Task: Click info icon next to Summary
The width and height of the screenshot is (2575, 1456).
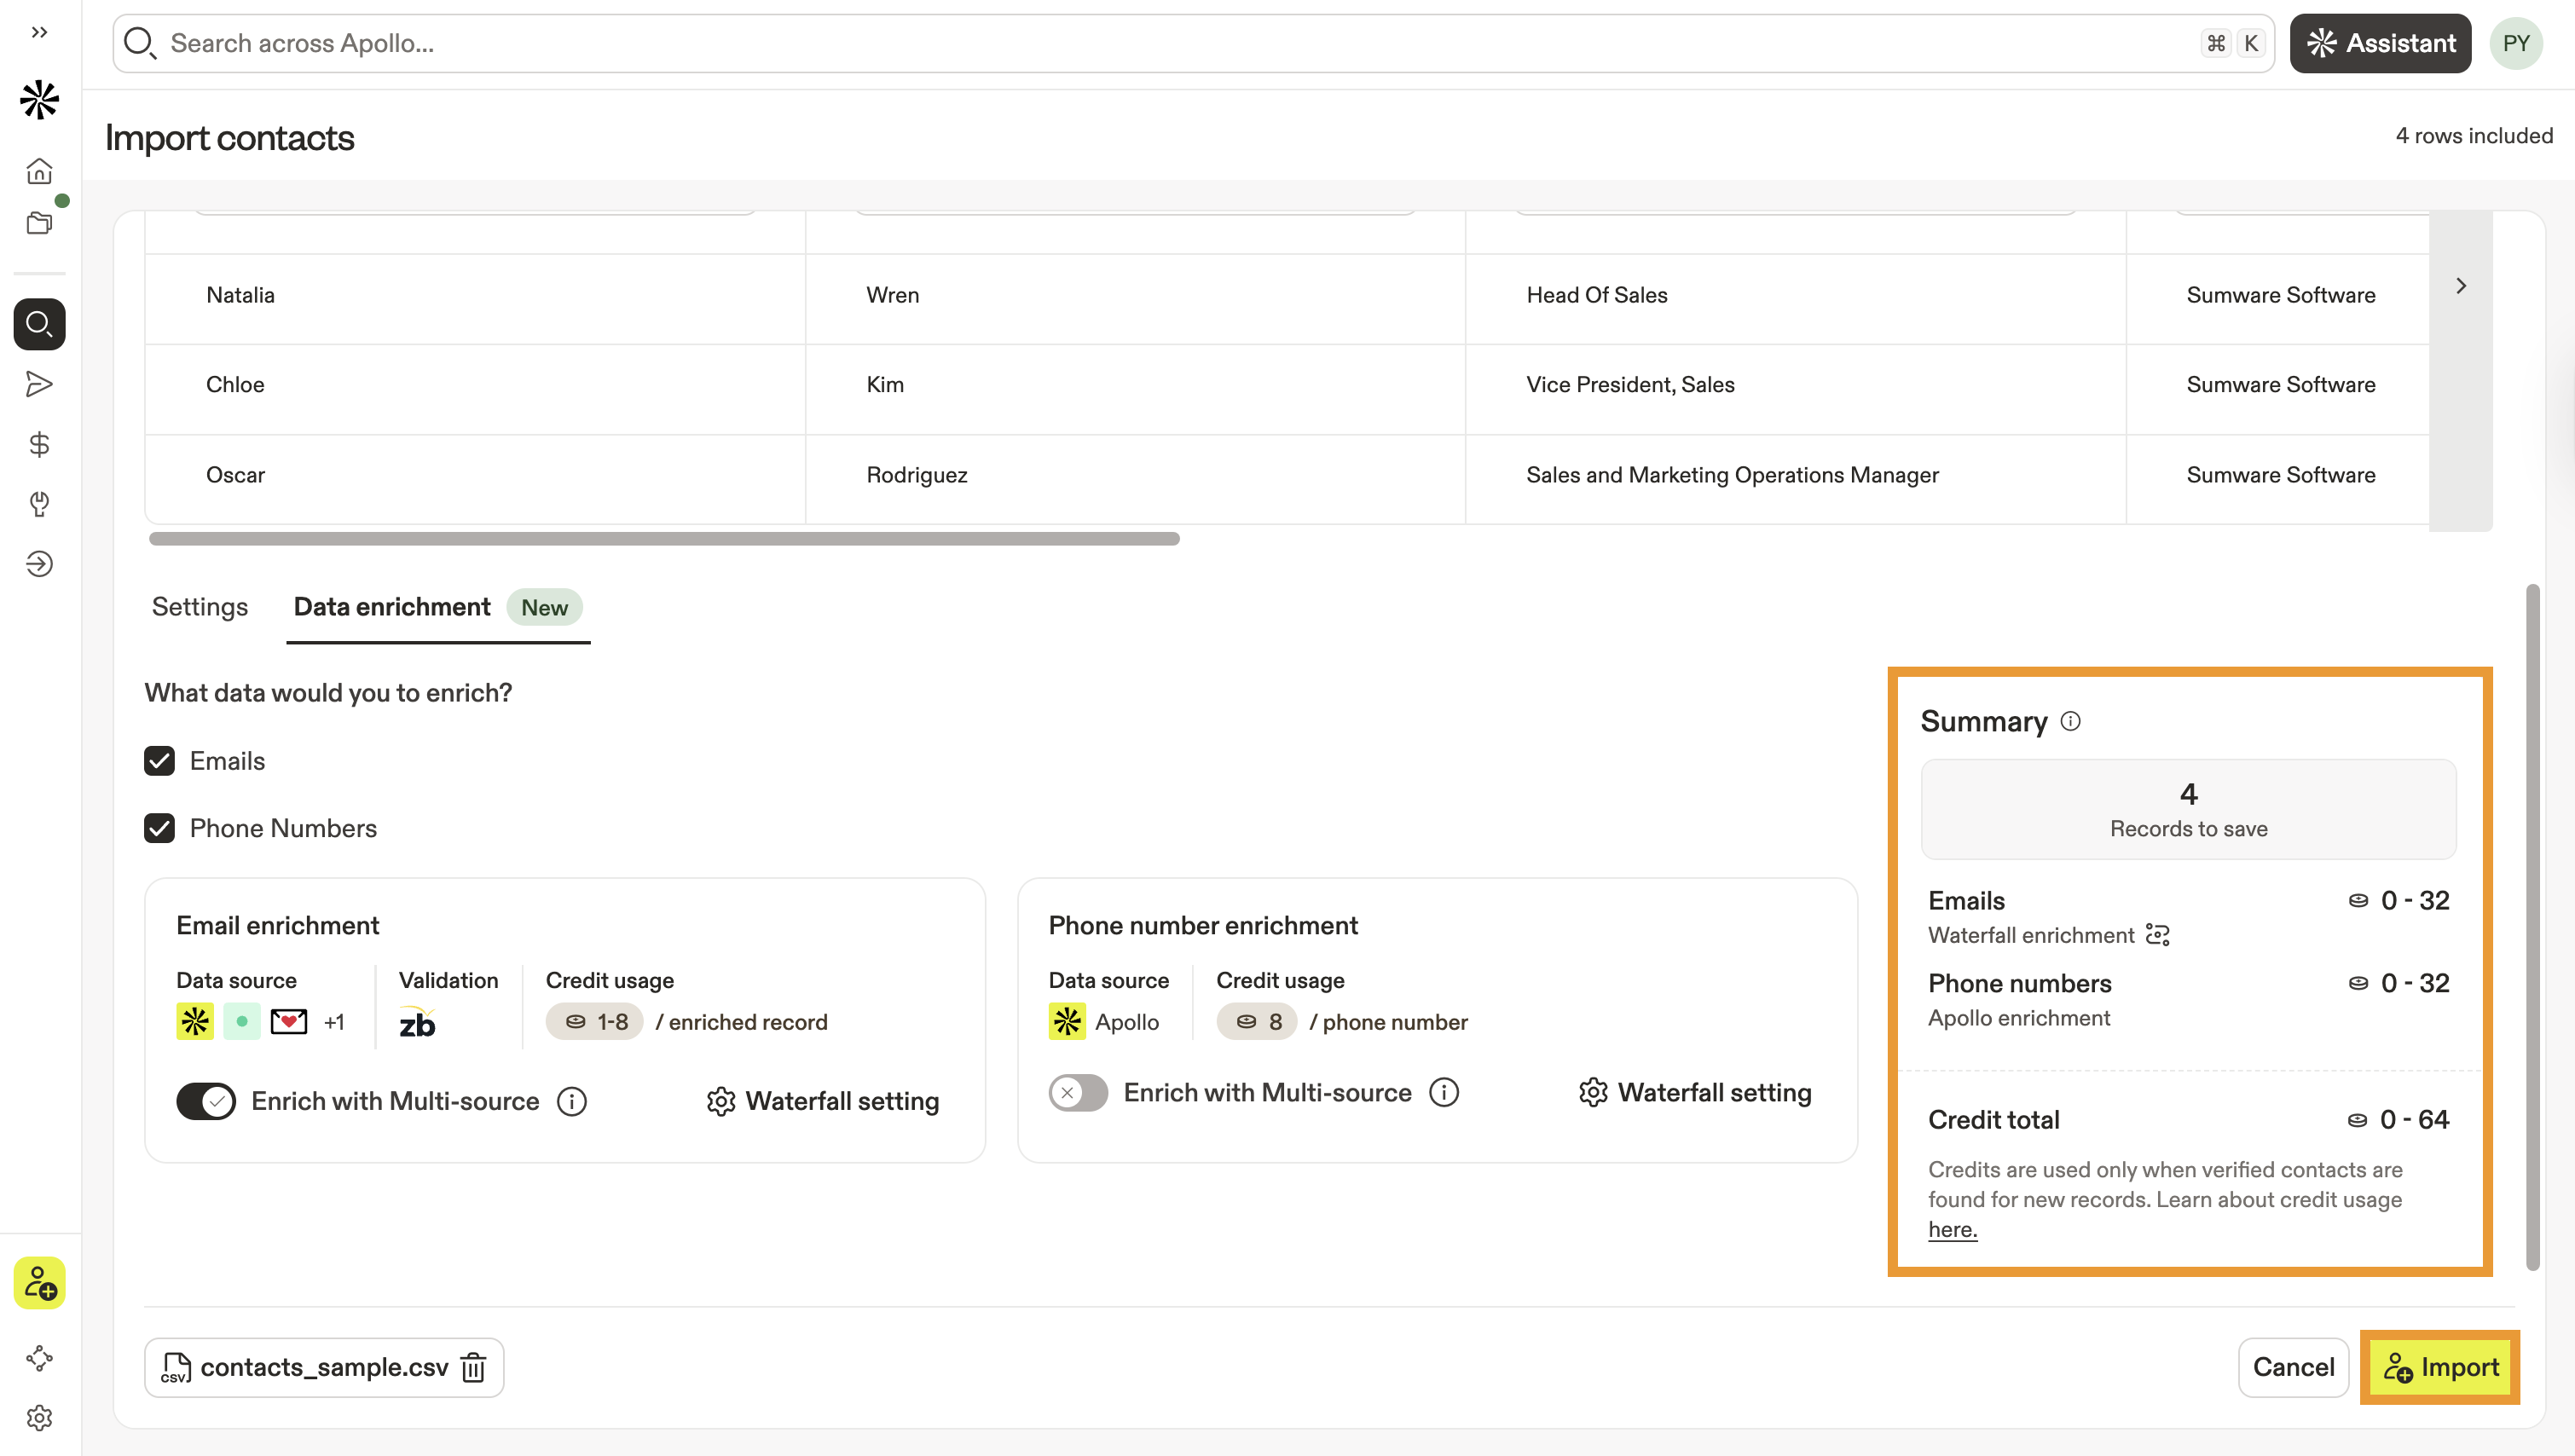Action: (2071, 721)
